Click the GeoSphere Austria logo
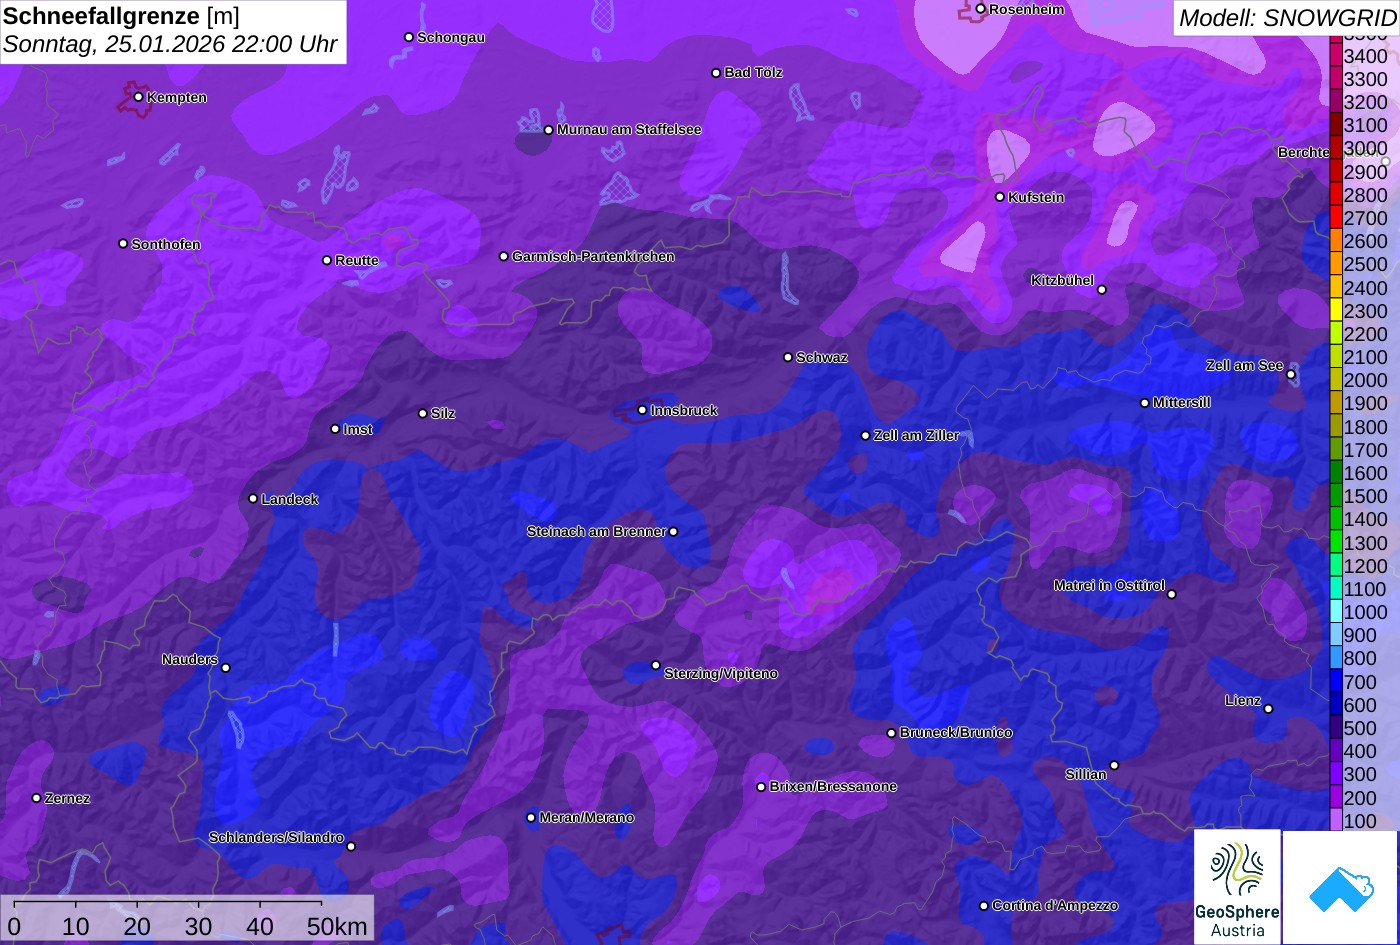 point(1237,886)
